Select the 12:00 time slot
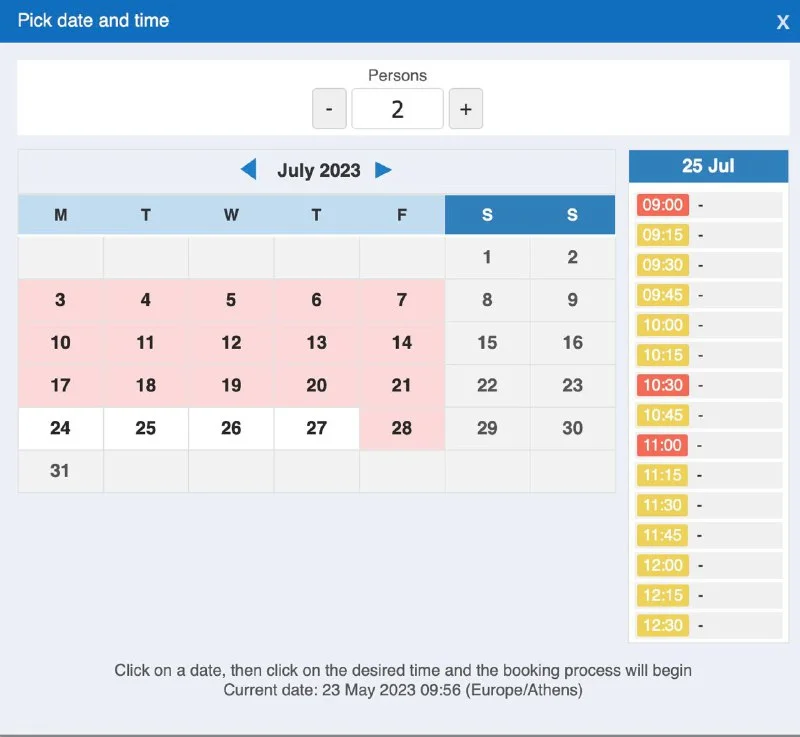This screenshot has width=800, height=737. tap(663, 565)
